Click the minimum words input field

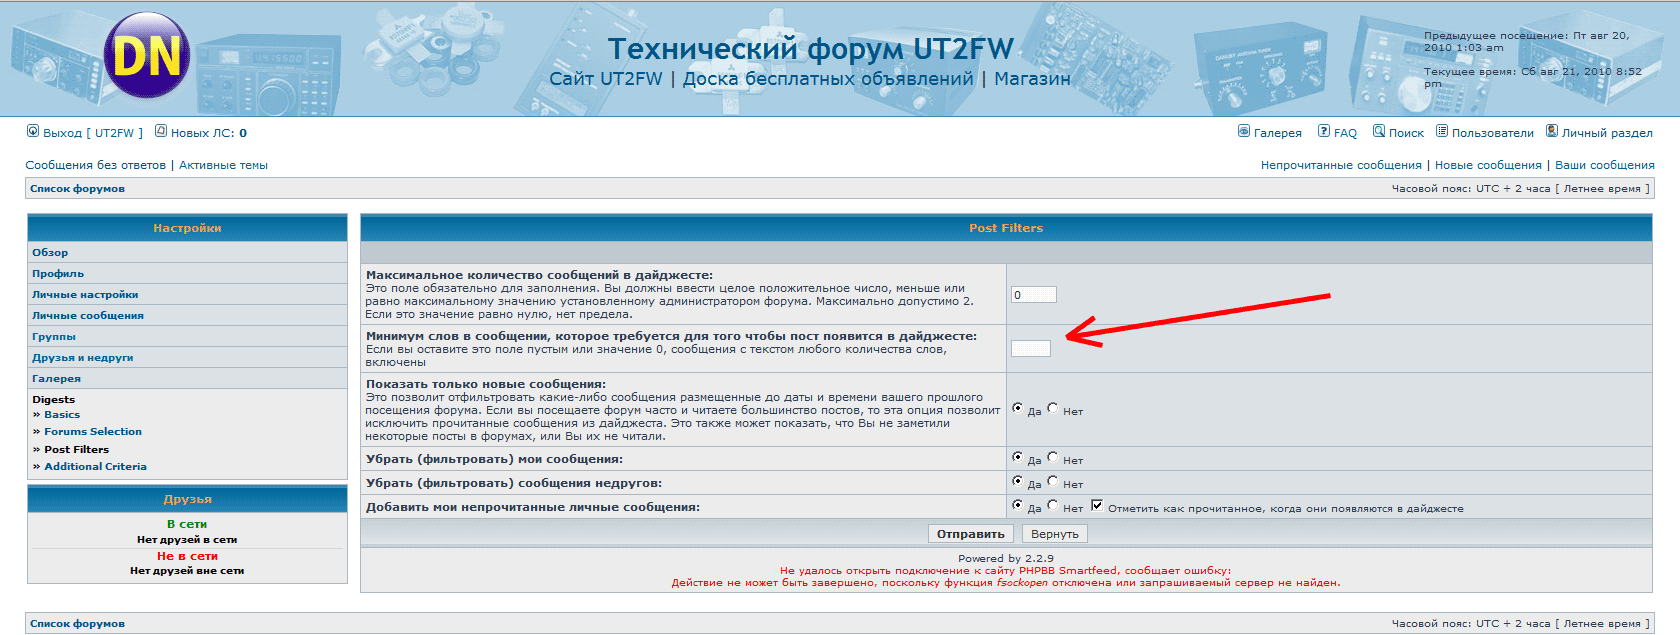[x=1030, y=348]
